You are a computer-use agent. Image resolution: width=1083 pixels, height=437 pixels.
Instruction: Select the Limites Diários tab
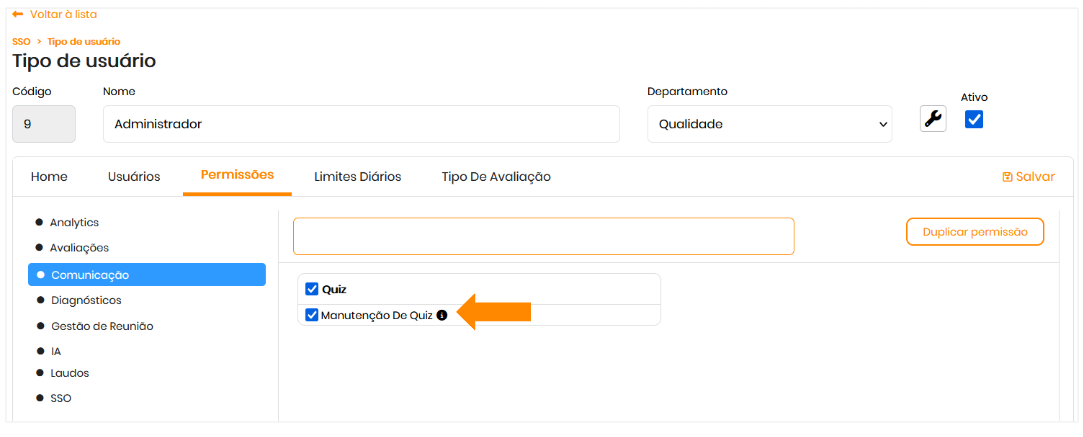point(357,177)
